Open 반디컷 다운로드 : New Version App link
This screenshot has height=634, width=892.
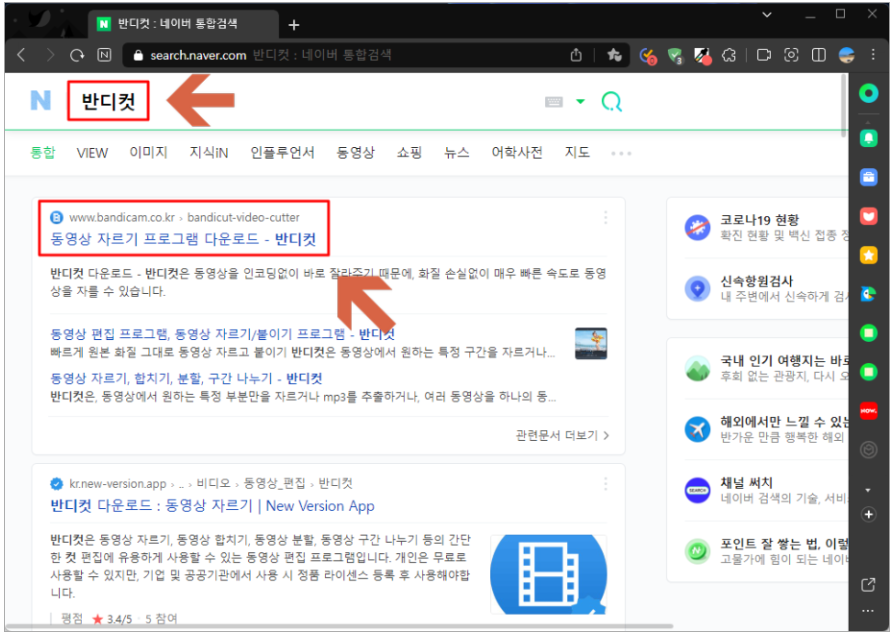pos(212,505)
